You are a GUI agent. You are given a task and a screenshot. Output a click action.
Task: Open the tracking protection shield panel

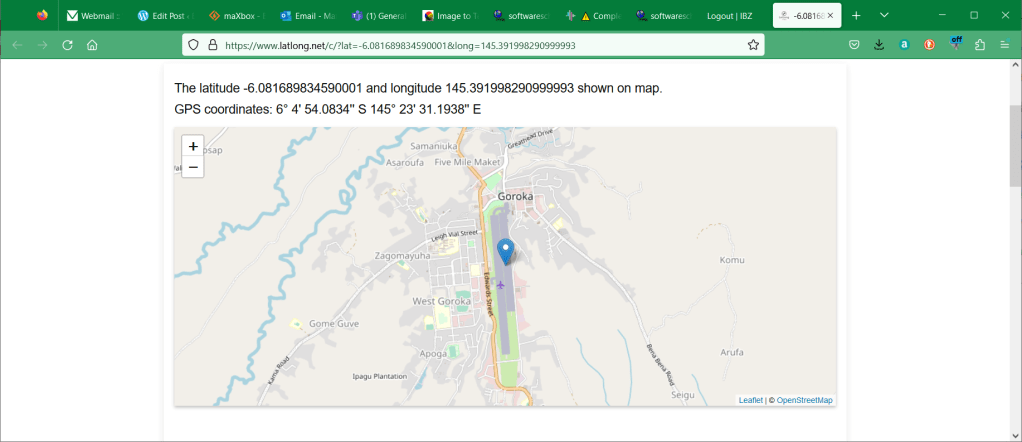194,45
